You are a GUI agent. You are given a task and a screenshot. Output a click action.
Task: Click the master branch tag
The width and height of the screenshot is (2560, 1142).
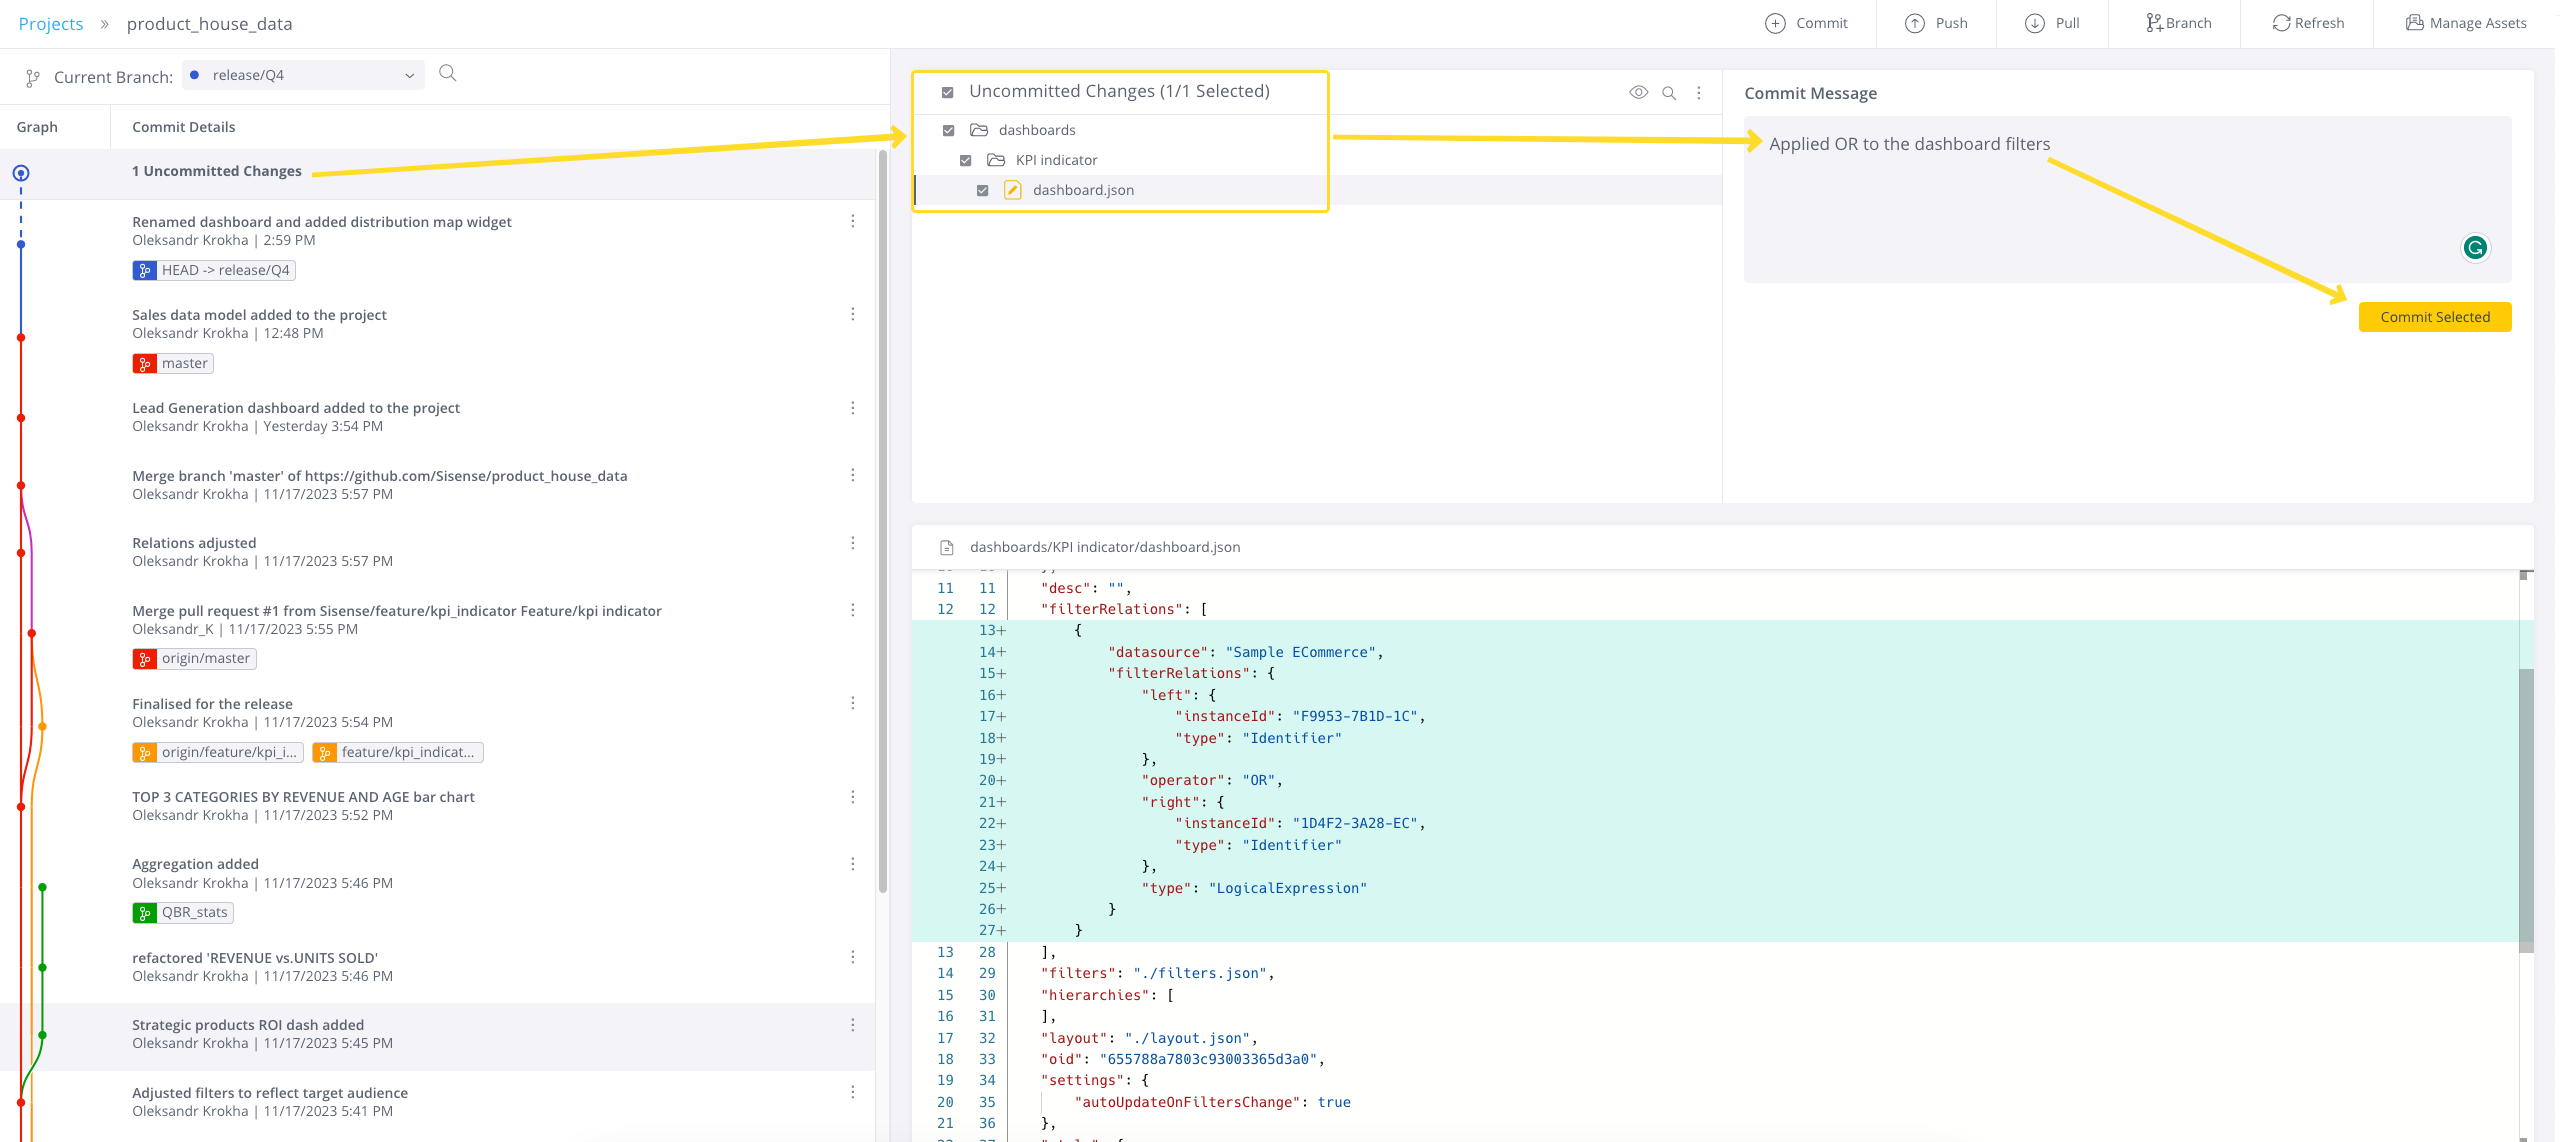point(173,363)
